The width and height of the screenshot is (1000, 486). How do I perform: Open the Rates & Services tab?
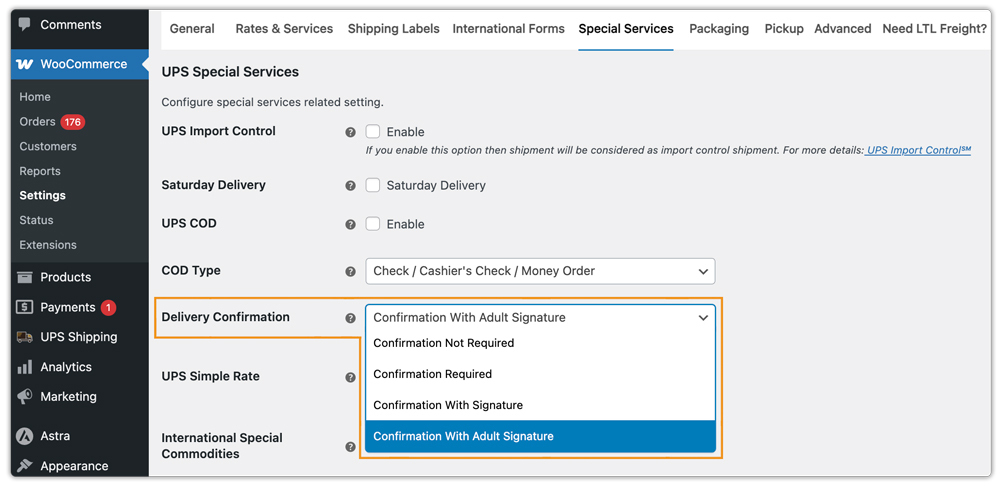284,29
